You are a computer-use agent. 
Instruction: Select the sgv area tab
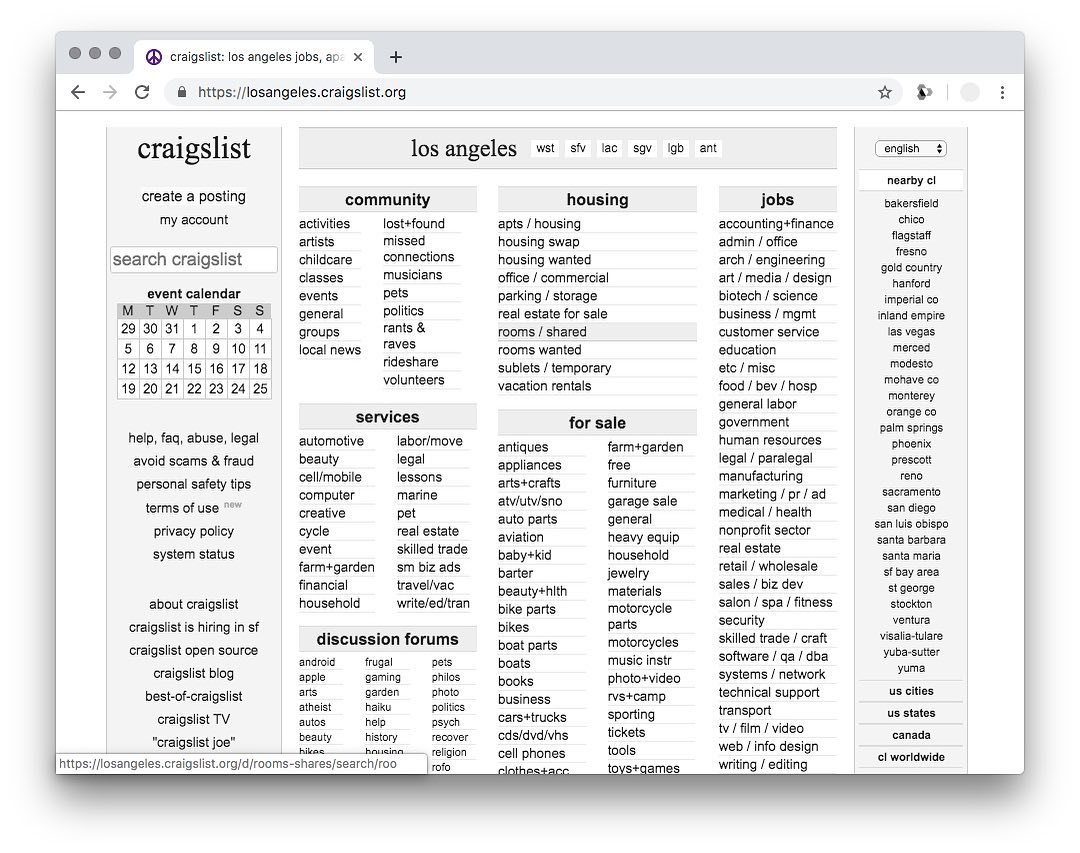point(642,148)
